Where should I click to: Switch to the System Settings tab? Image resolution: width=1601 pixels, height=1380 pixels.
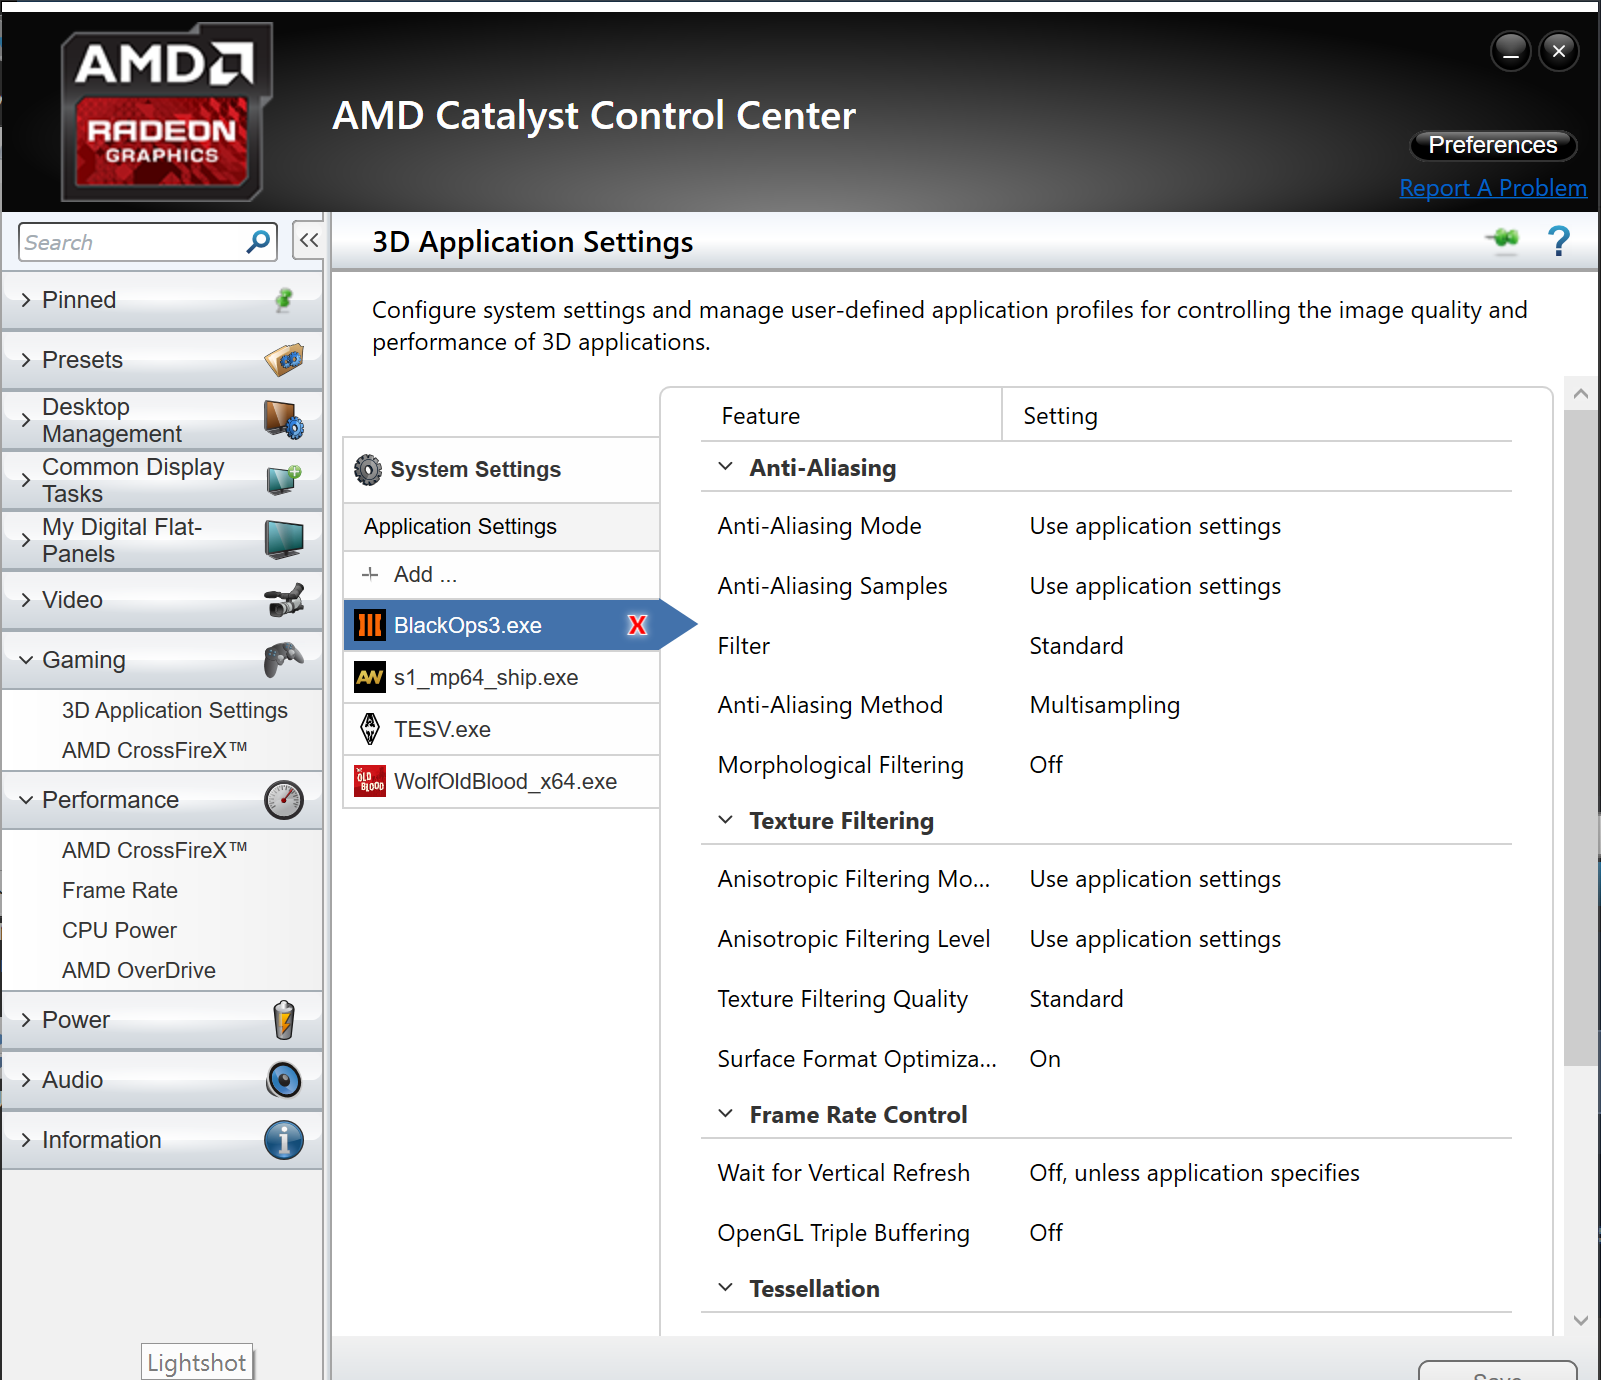[x=501, y=469]
